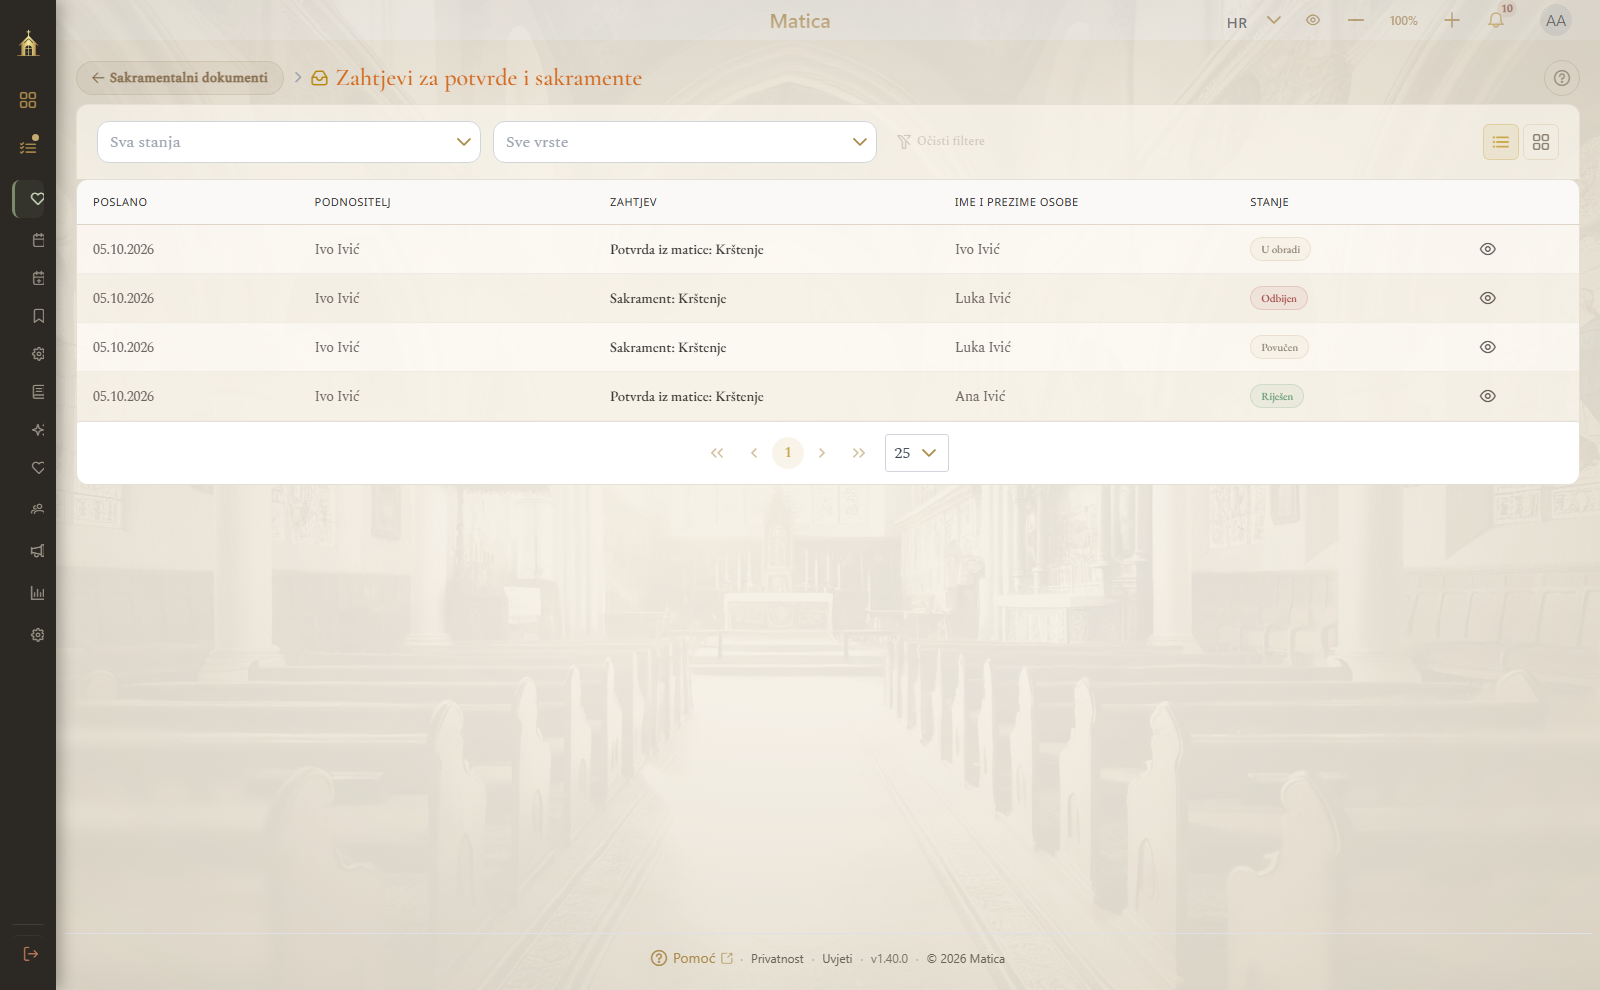Screen dimensions: 1600x990
Task: View the 'Odbijen' request details
Action: pyautogui.click(x=1488, y=298)
